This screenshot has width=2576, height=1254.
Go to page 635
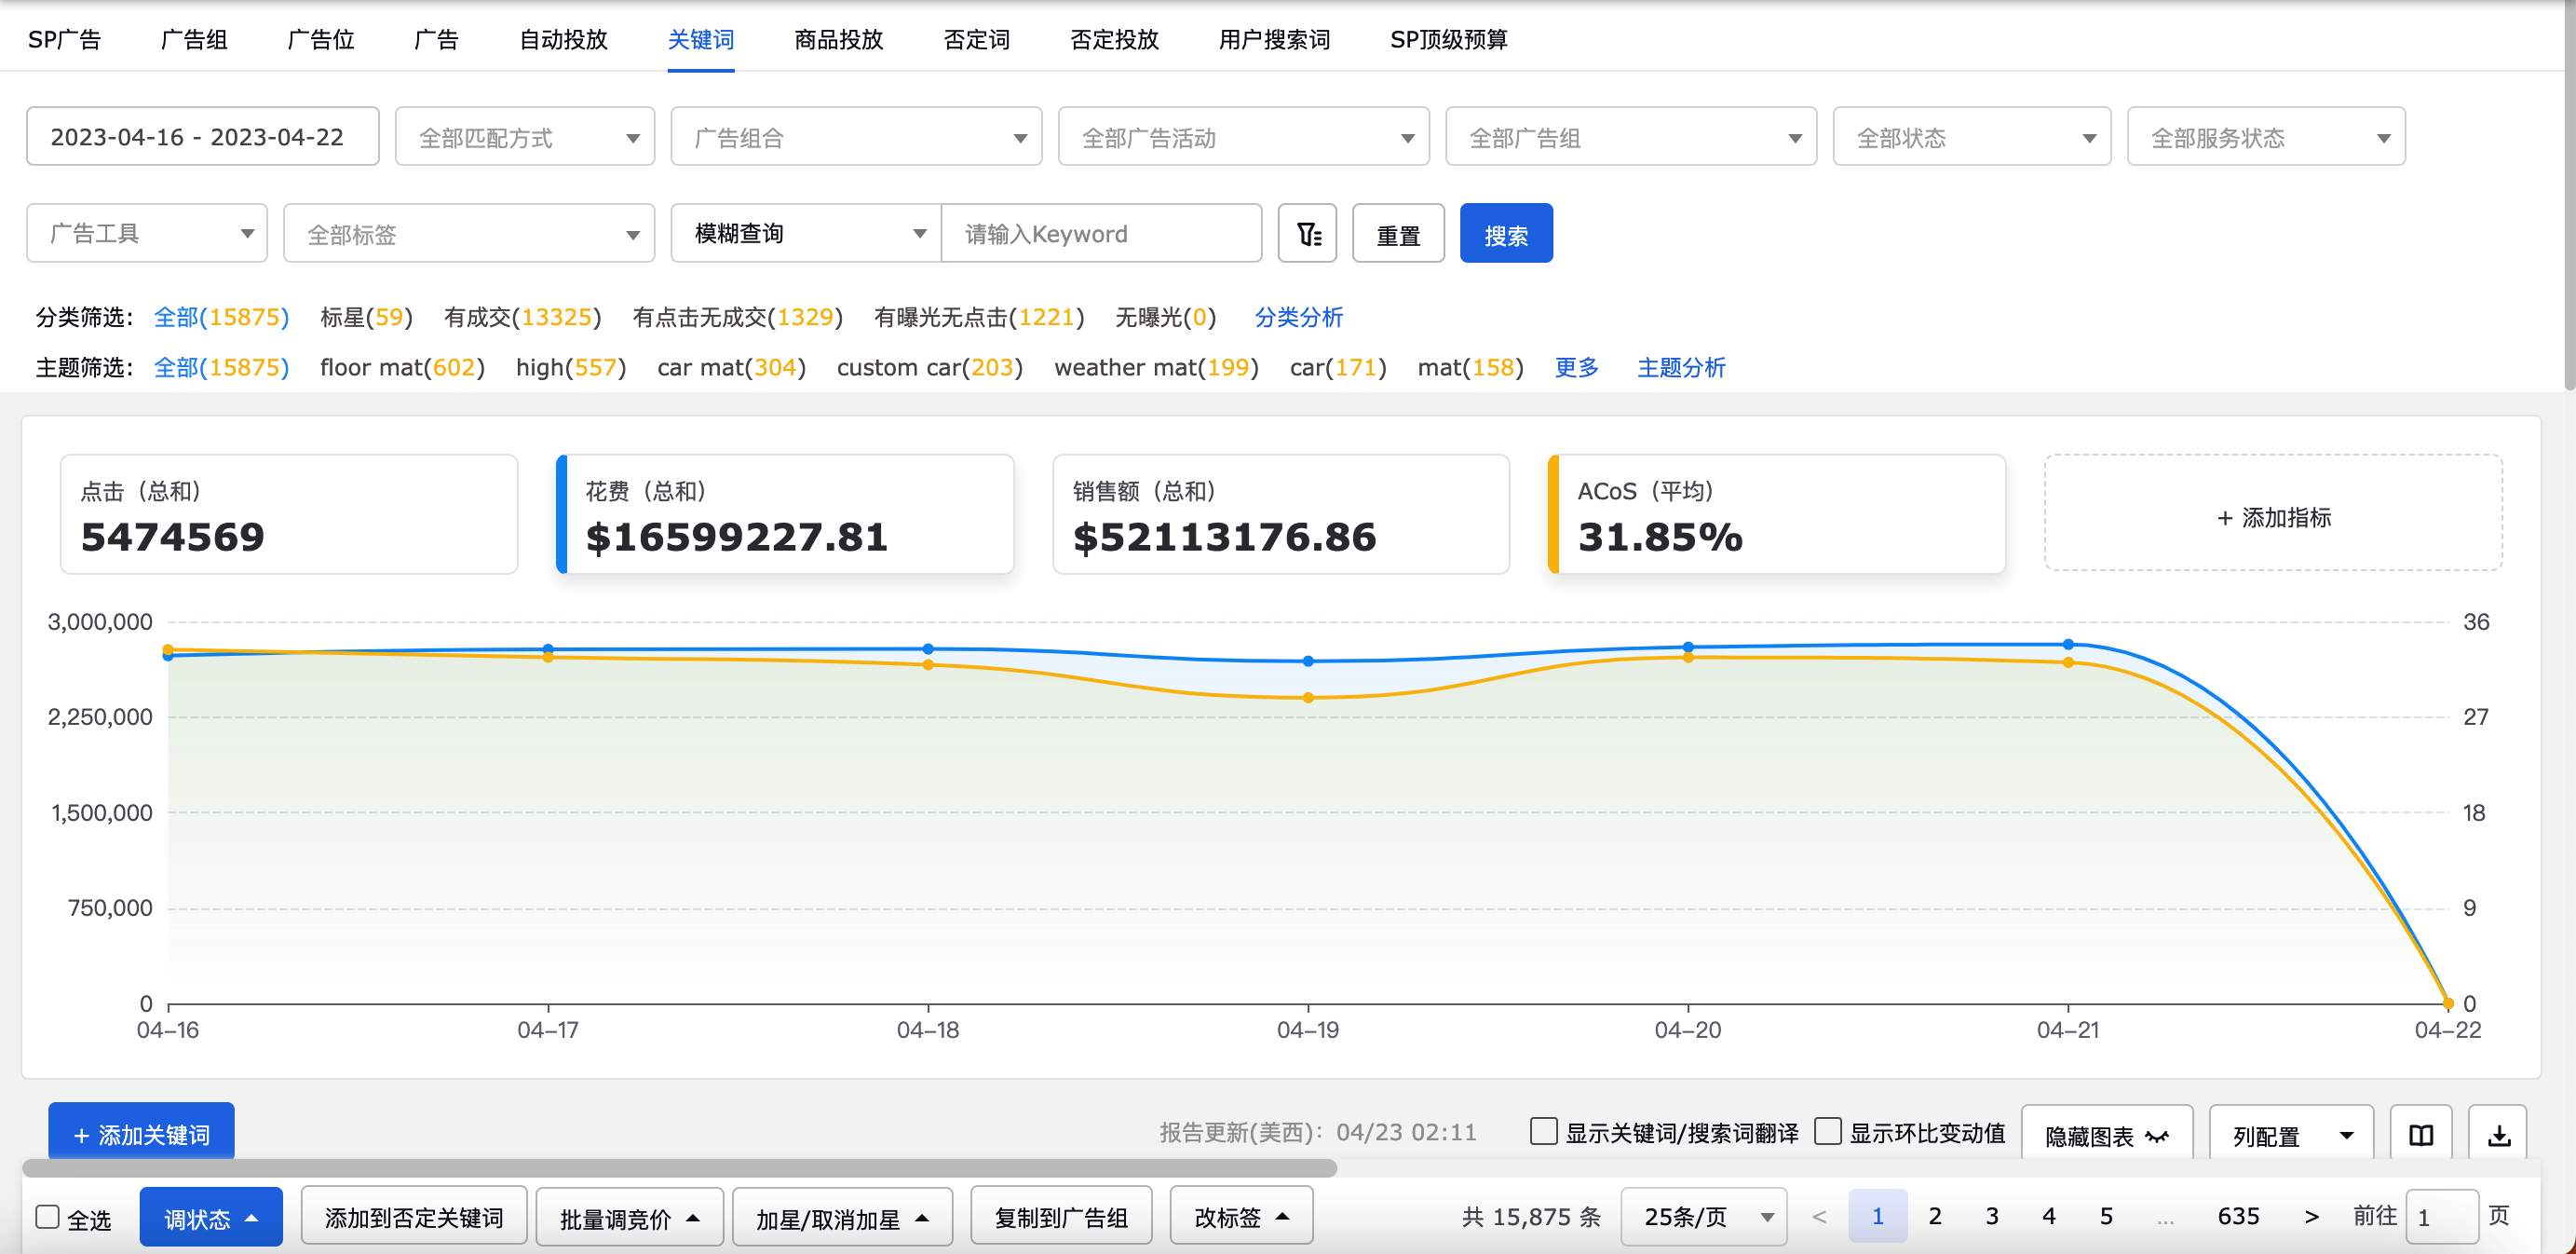(2238, 1217)
